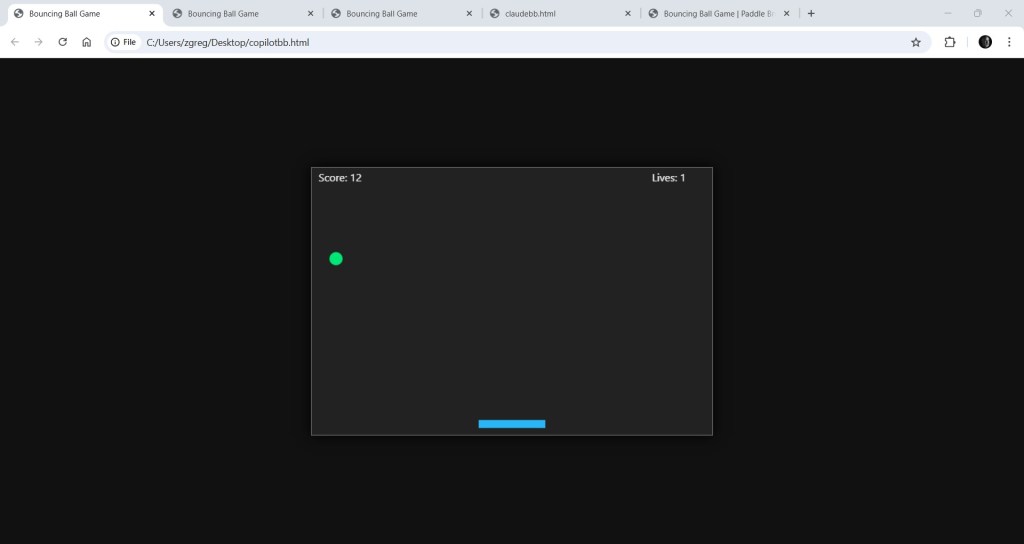Close the Bouncing Ball Game | Paddle tab
The image size is (1024, 544).
coord(787,14)
